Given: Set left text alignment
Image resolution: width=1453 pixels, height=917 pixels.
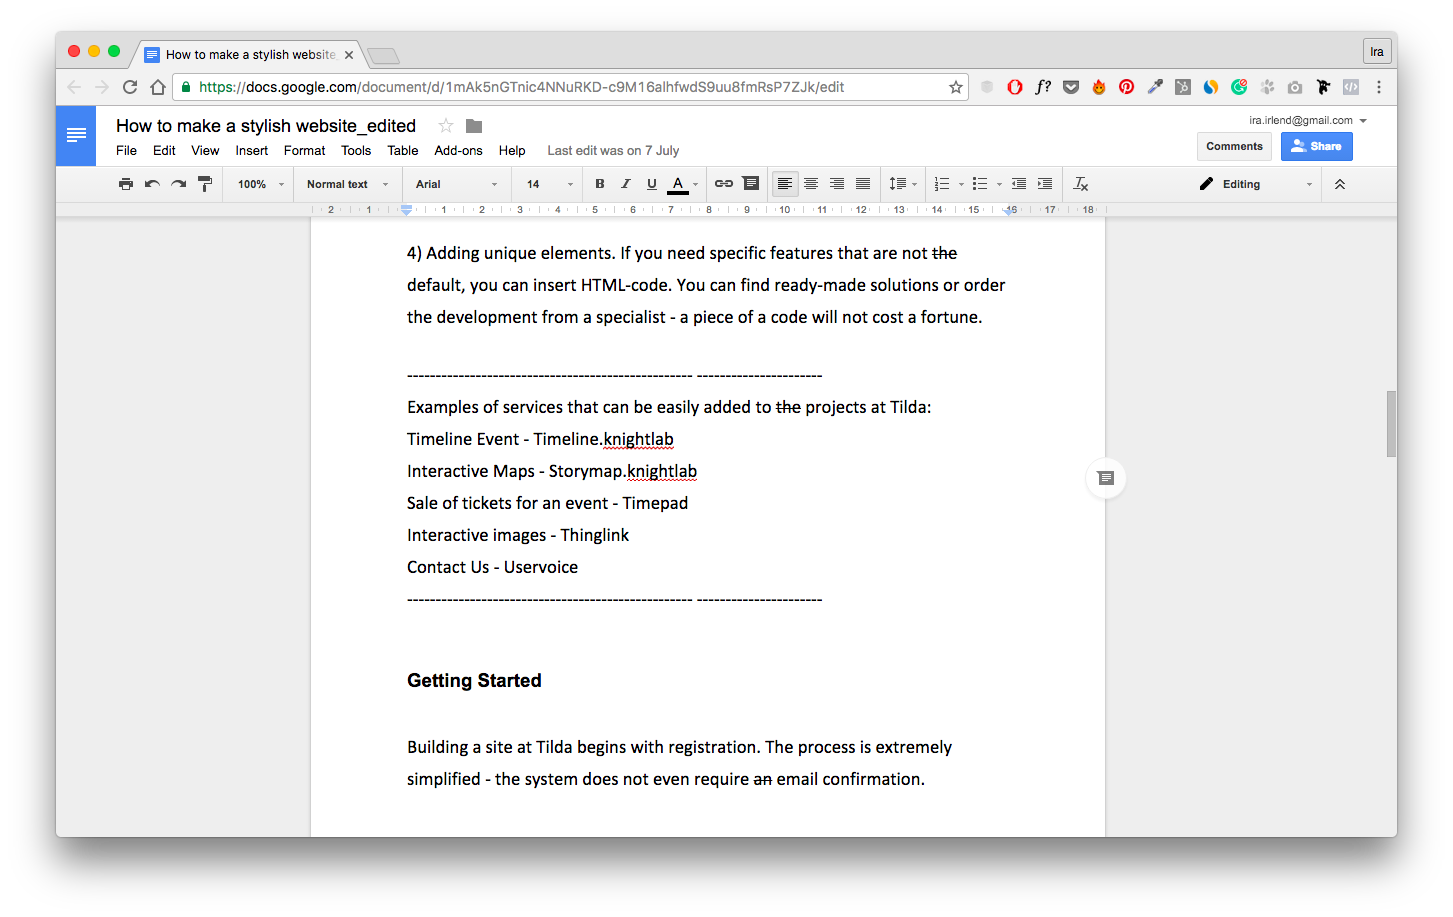Looking at the screenshot, I should tap(785, 184).
